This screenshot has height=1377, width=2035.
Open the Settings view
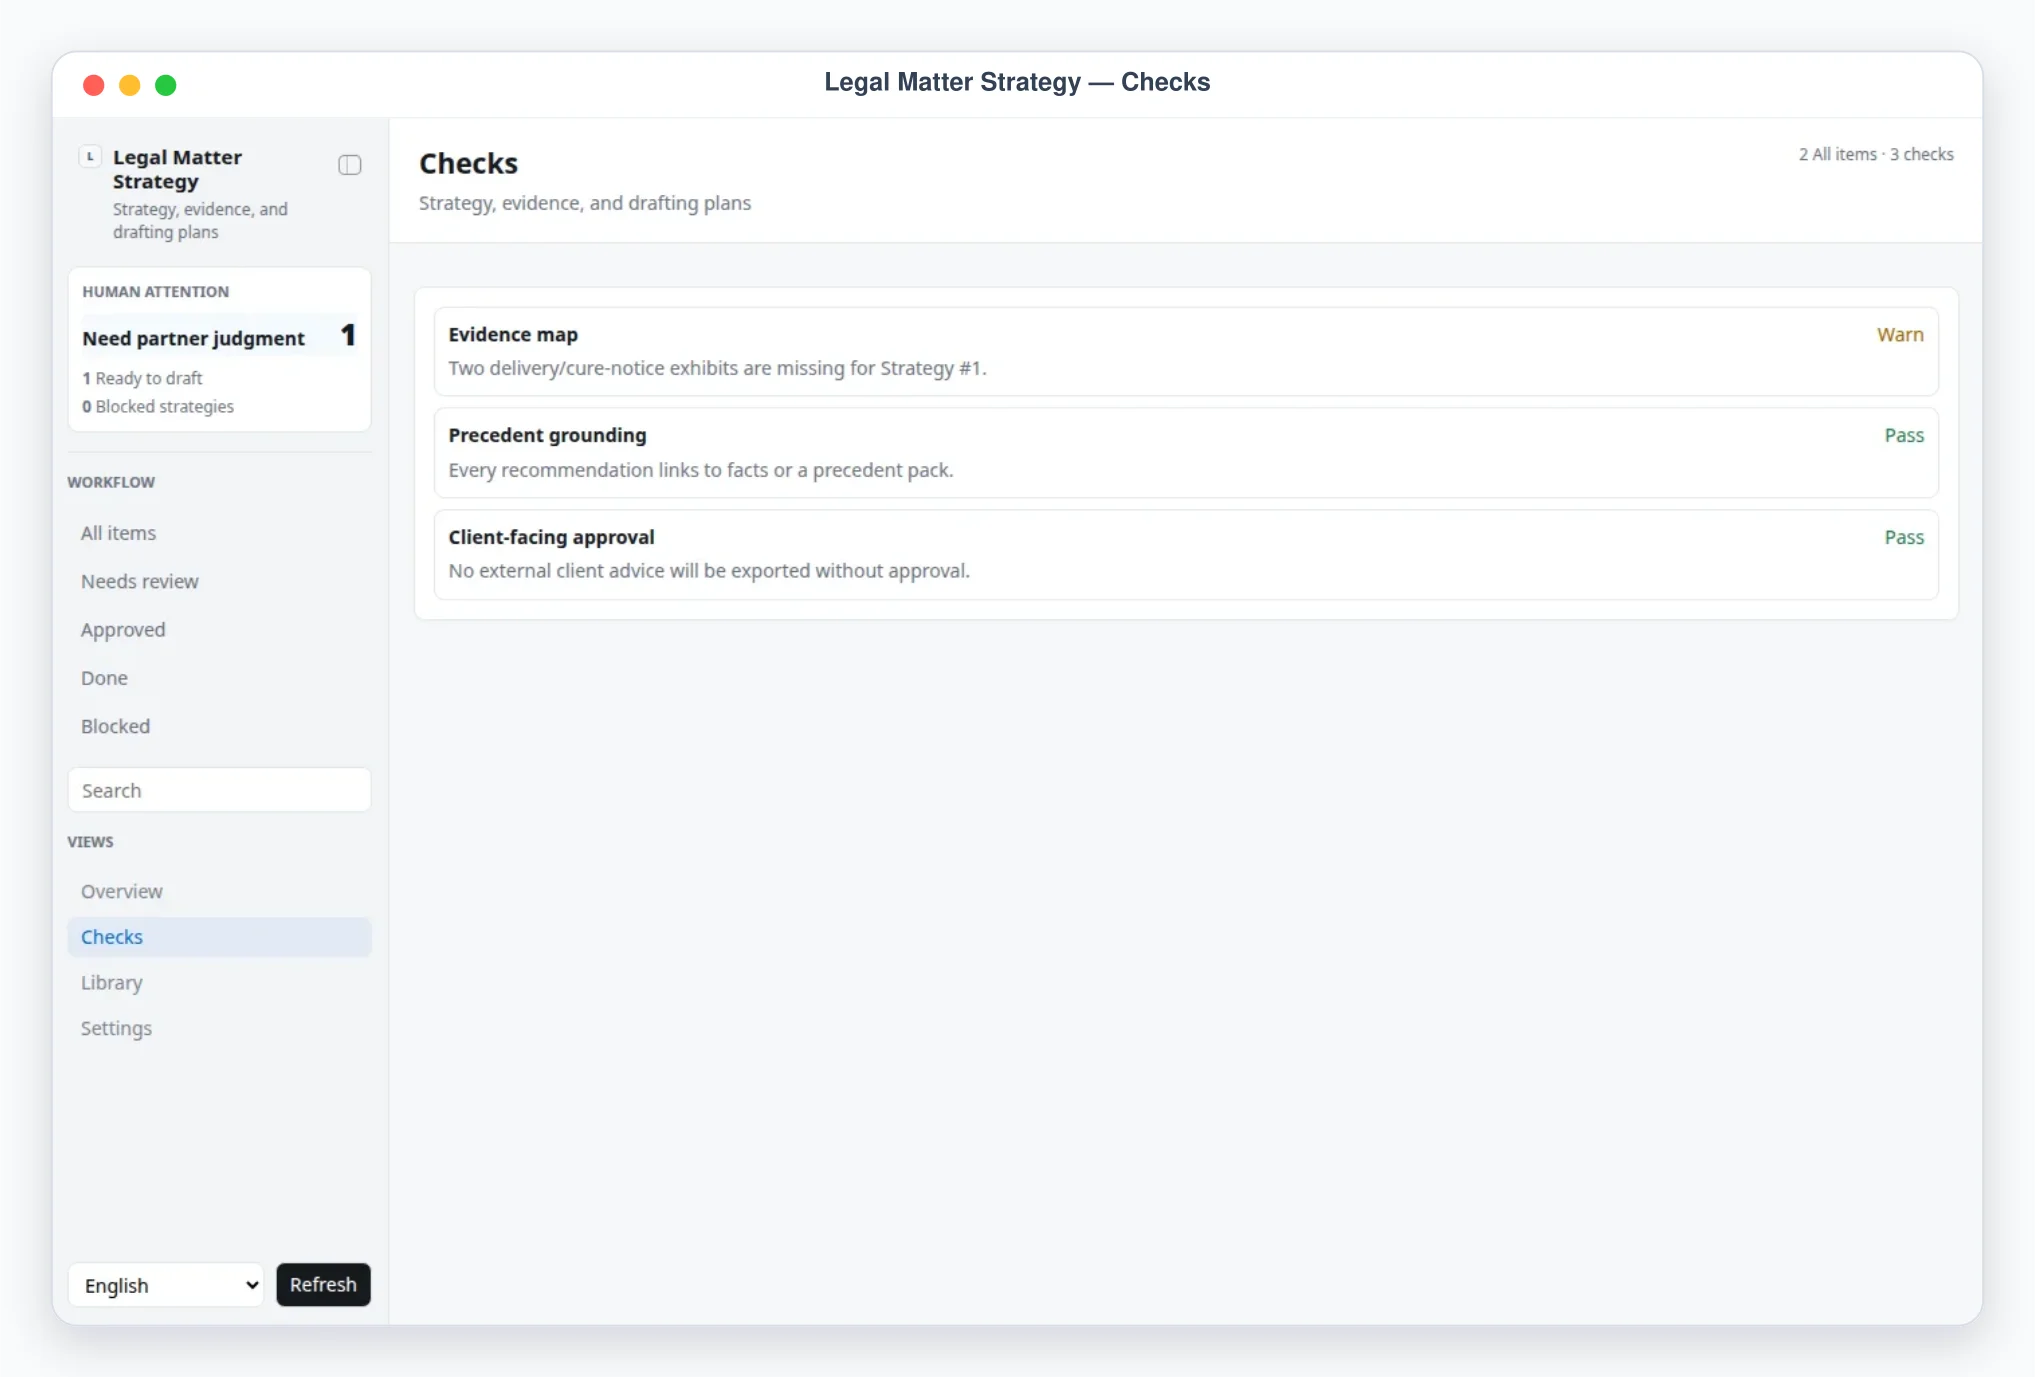(219, 1029)
